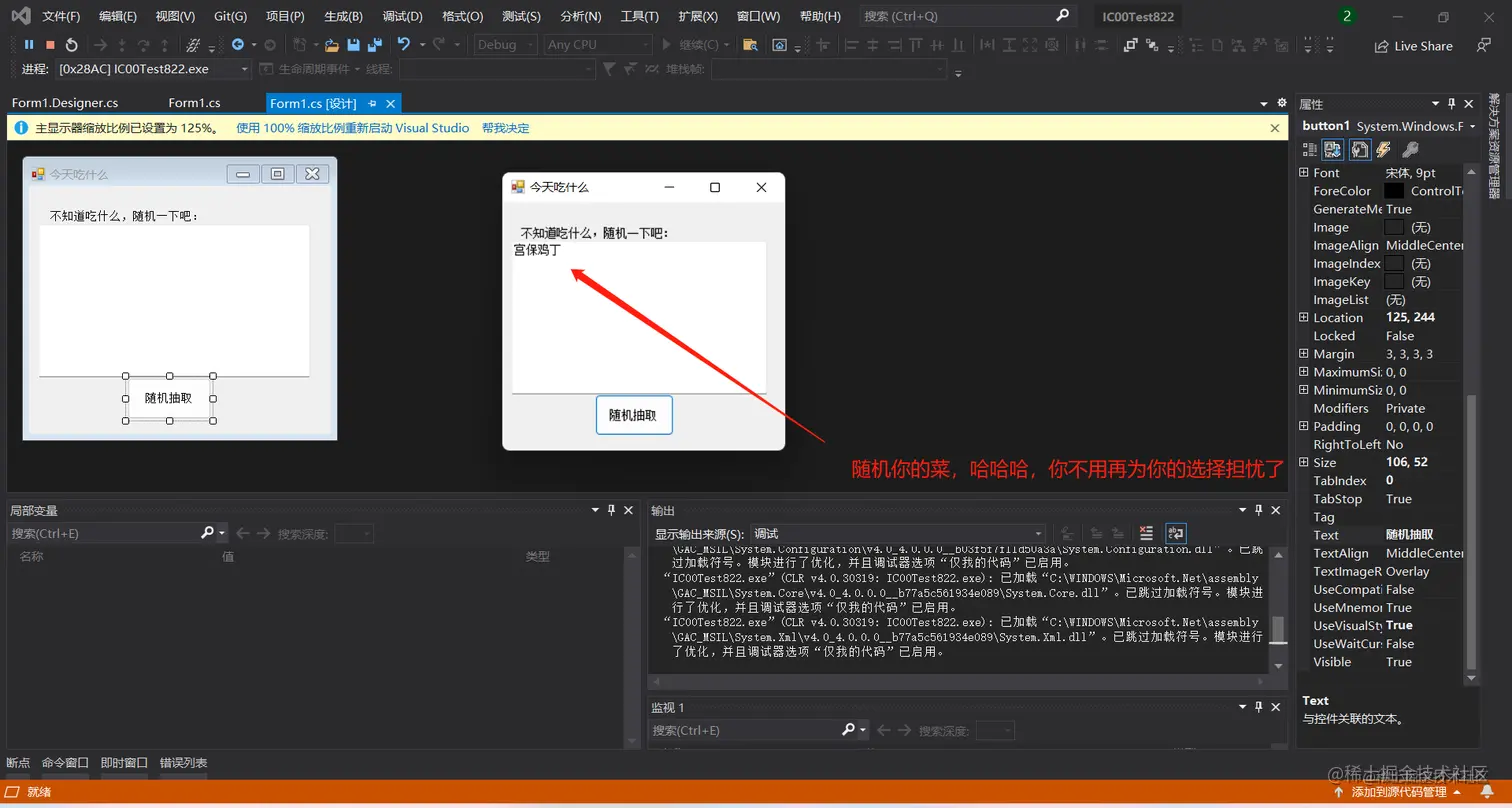Open feedback icon next to Live Share
This screenshot has height=808, width=1512.
tap(1484, 45)
